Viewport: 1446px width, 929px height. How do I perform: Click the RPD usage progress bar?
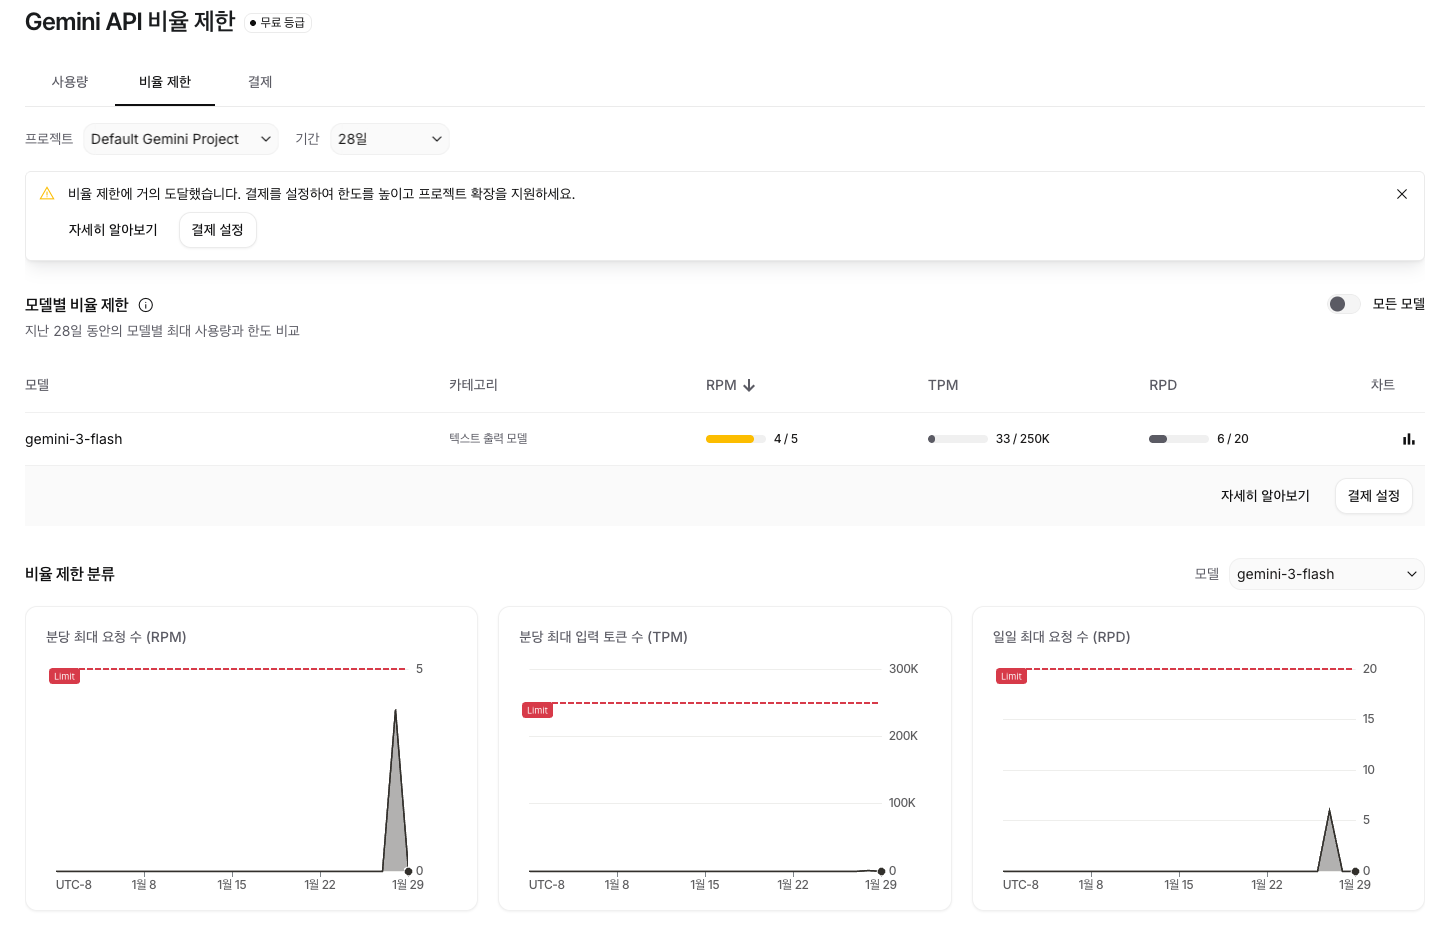pyautogui.click(x=1178, y=439)
